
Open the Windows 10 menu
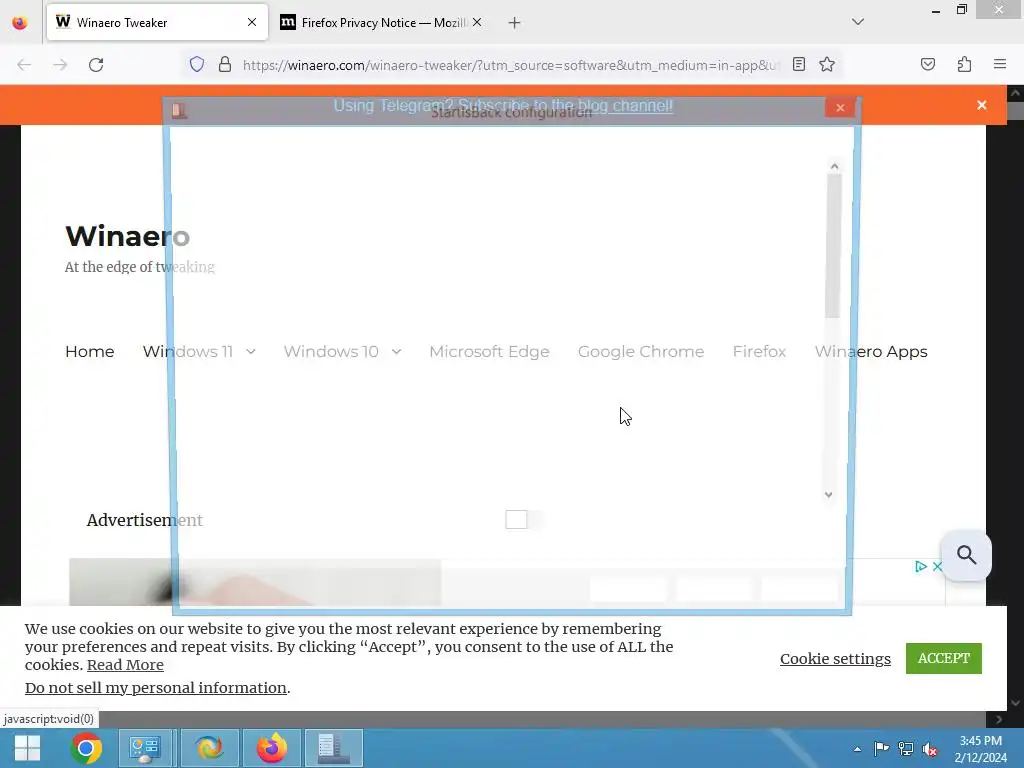pos(331,351)
